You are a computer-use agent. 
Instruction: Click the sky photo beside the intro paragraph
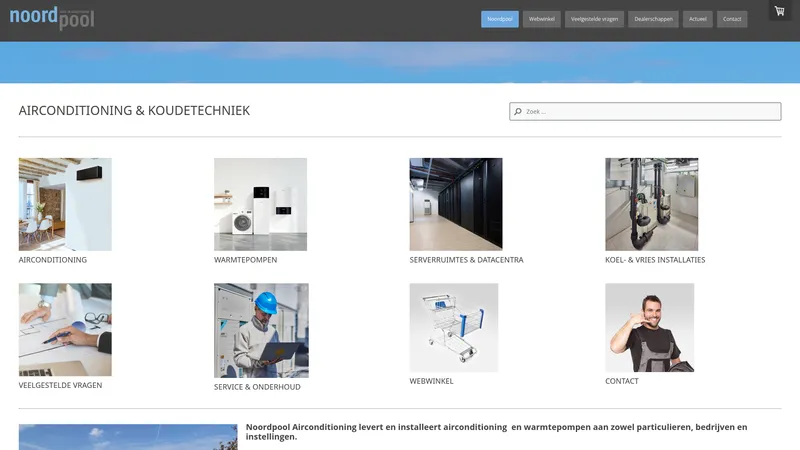(x=128, y=437)
